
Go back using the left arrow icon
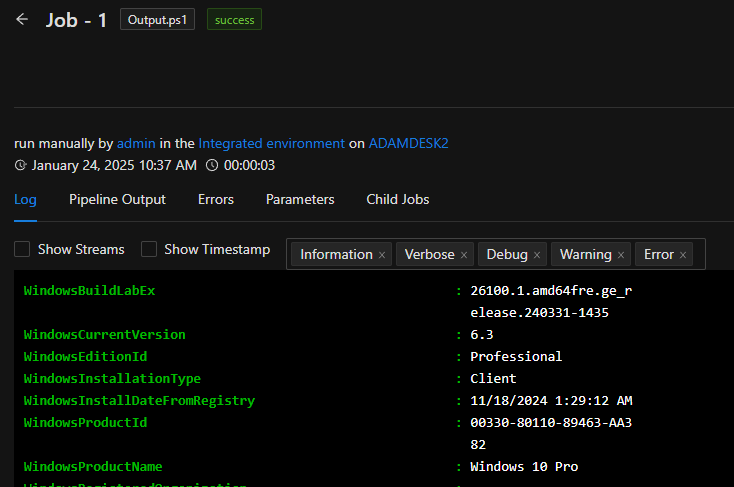point(22,20)
